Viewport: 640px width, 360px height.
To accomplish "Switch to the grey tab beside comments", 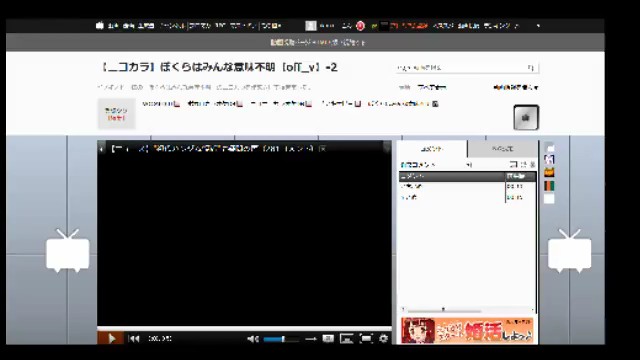I will pyautogui.click(x=502, y=149).
